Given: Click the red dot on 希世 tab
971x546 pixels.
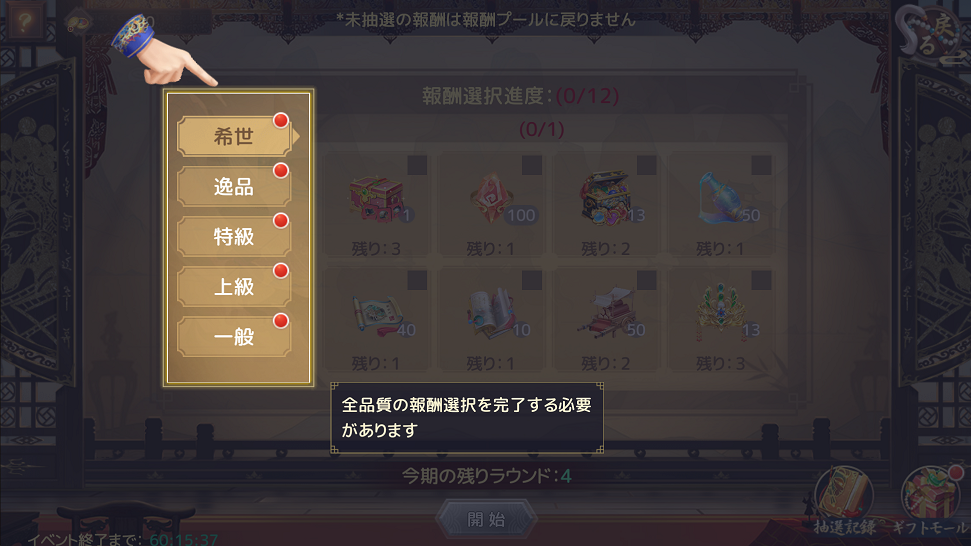Looking at the screenshot, I should 281,120.
